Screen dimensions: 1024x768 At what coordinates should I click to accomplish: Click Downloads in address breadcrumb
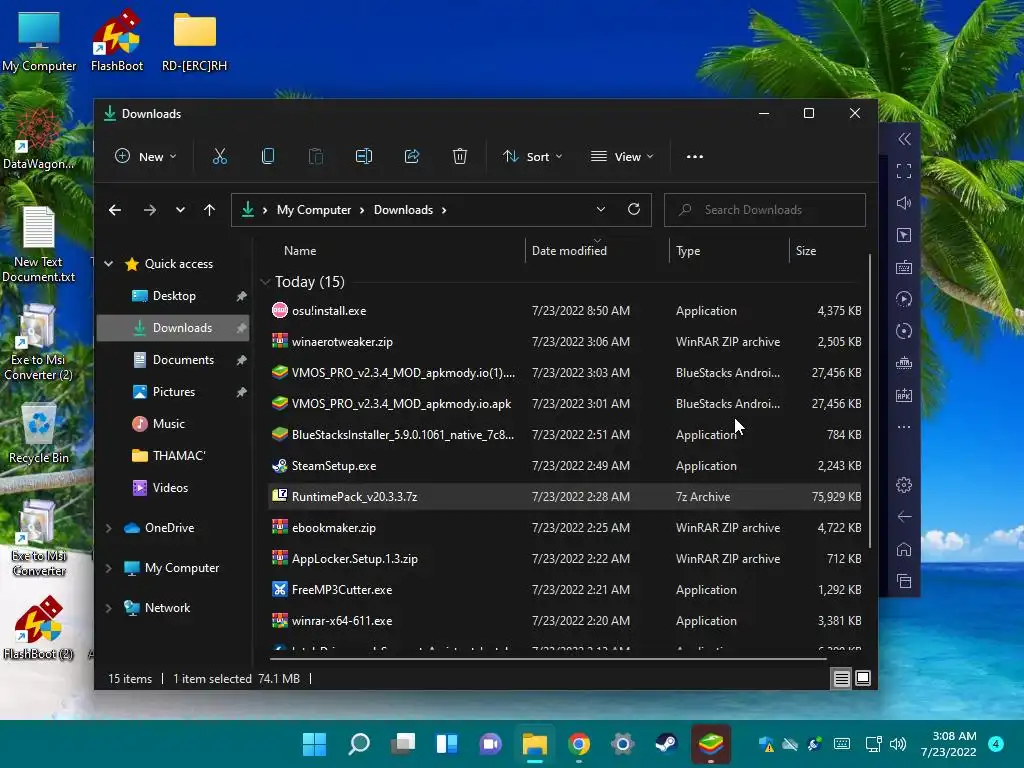tap(403, 210)
